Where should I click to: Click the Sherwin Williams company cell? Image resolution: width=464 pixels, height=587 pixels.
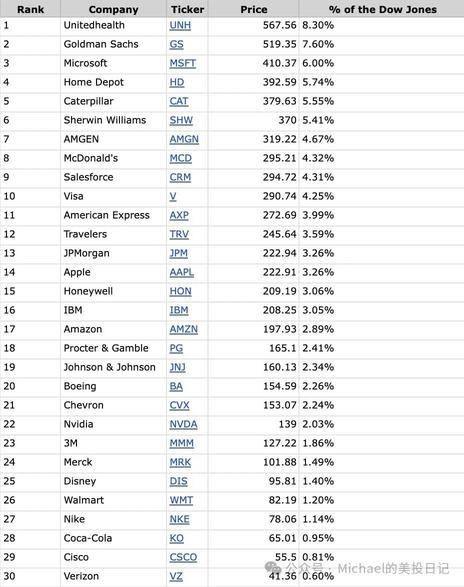coord(113,121)
